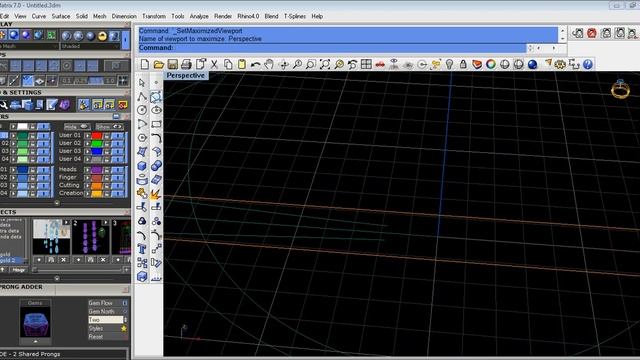This screenshot has width=640, height=360.
Task: Expand the Creation layer arrow
Action: pos(88,193)
